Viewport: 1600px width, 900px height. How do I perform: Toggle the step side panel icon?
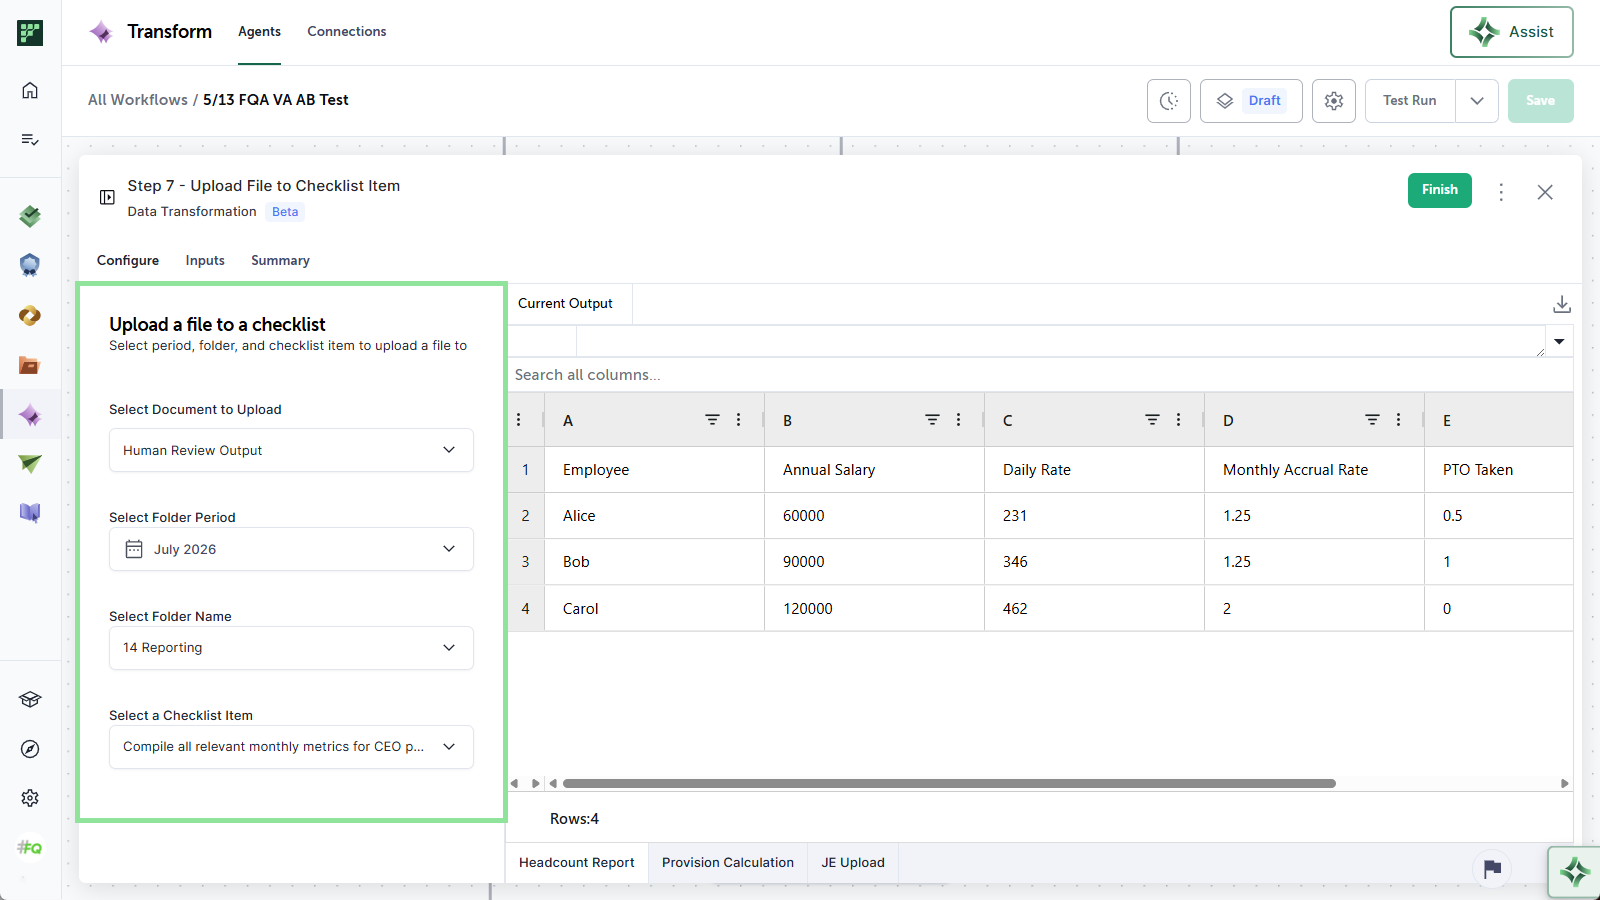[107, 197]
